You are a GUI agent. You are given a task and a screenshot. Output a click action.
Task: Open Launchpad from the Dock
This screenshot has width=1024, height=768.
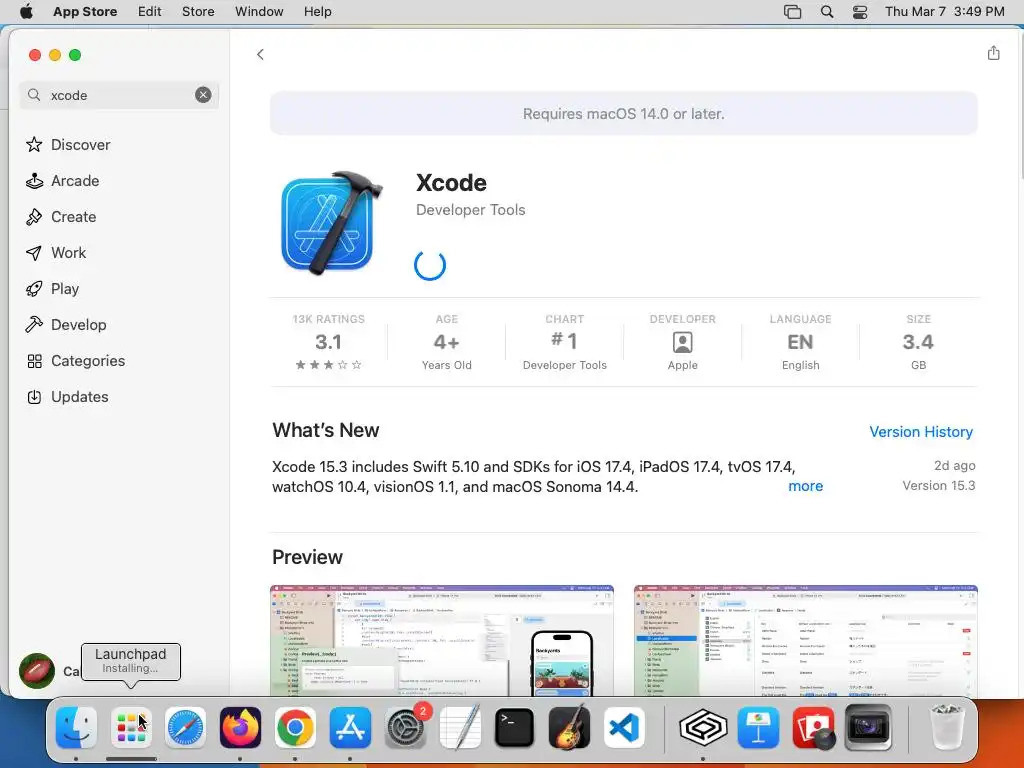131,728
